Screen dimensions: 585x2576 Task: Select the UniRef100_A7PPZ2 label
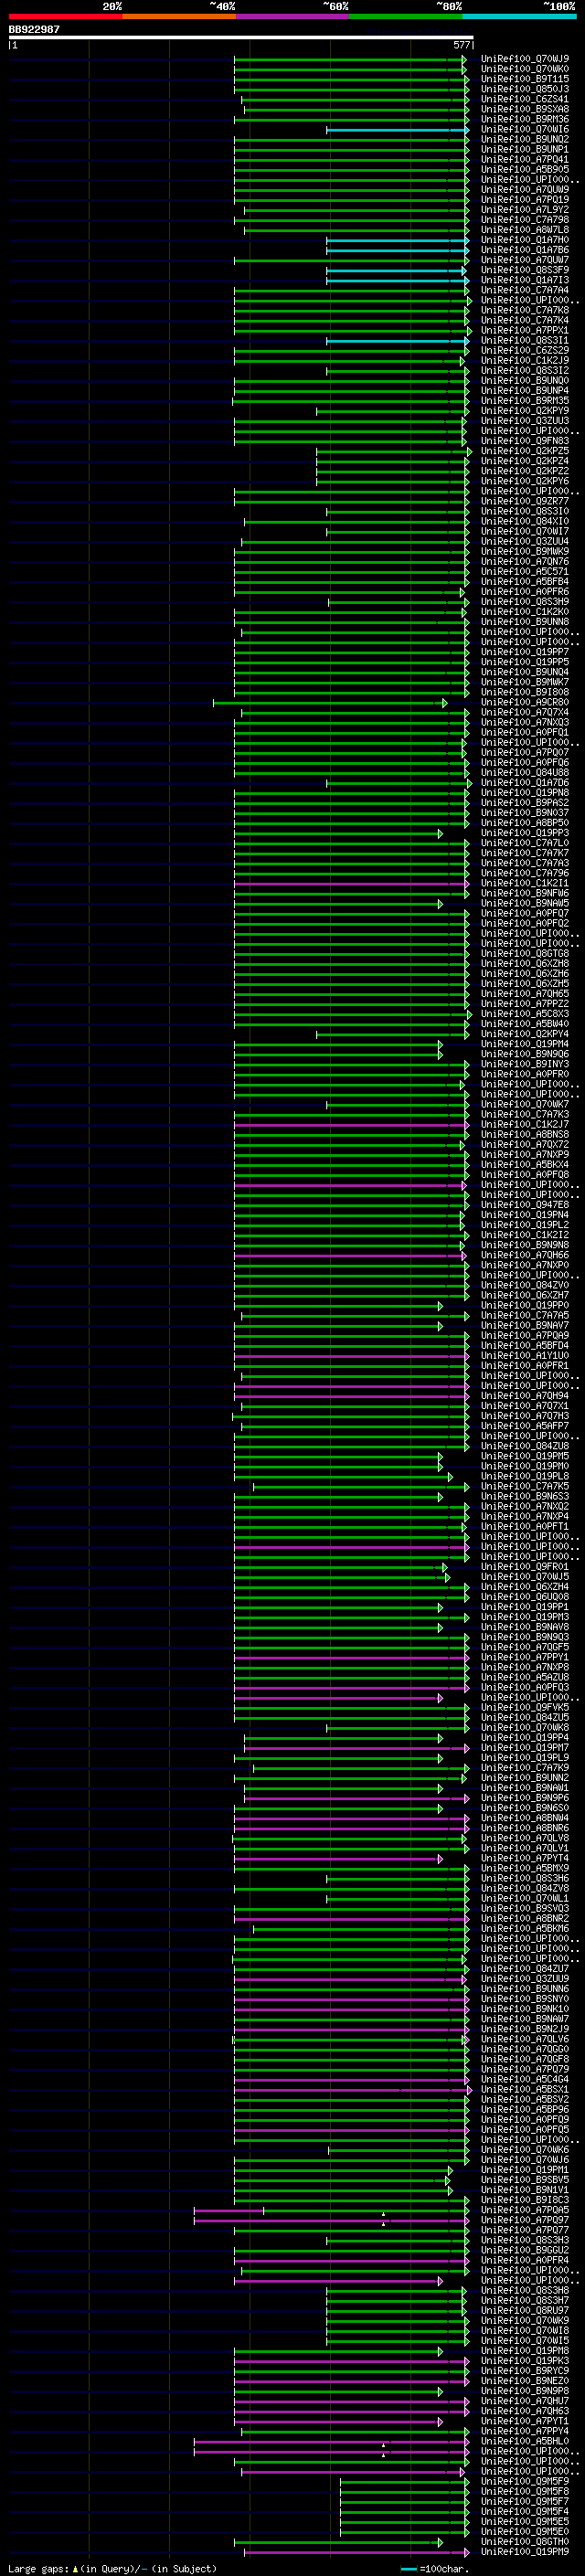coord(525,1004)
